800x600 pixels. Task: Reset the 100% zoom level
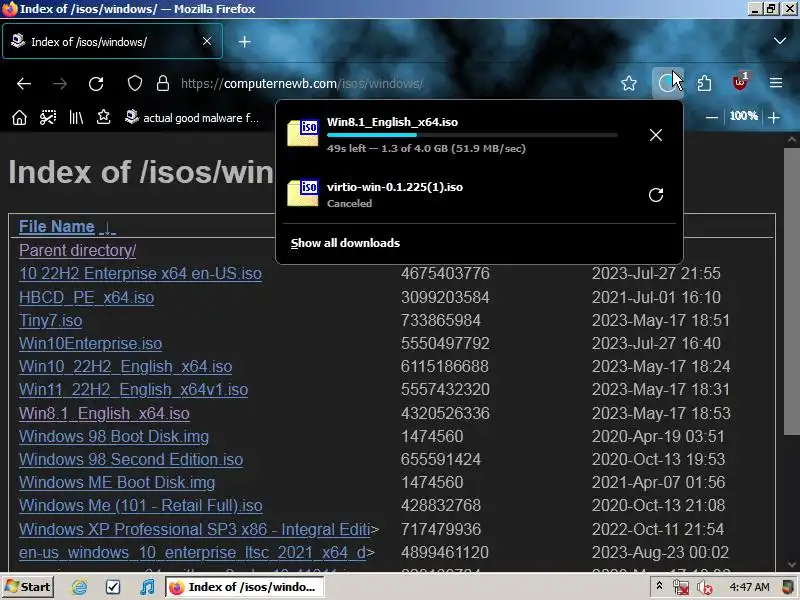743,116
